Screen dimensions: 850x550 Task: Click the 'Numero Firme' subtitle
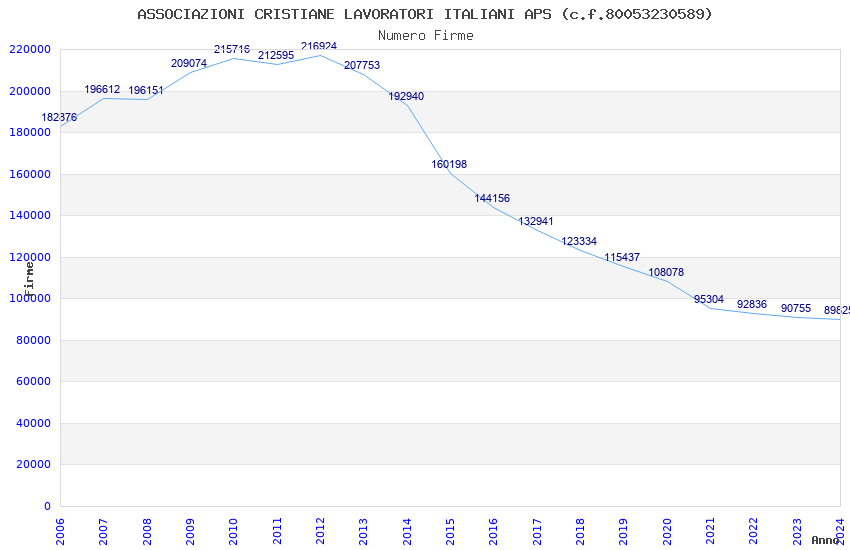[426, 36]
